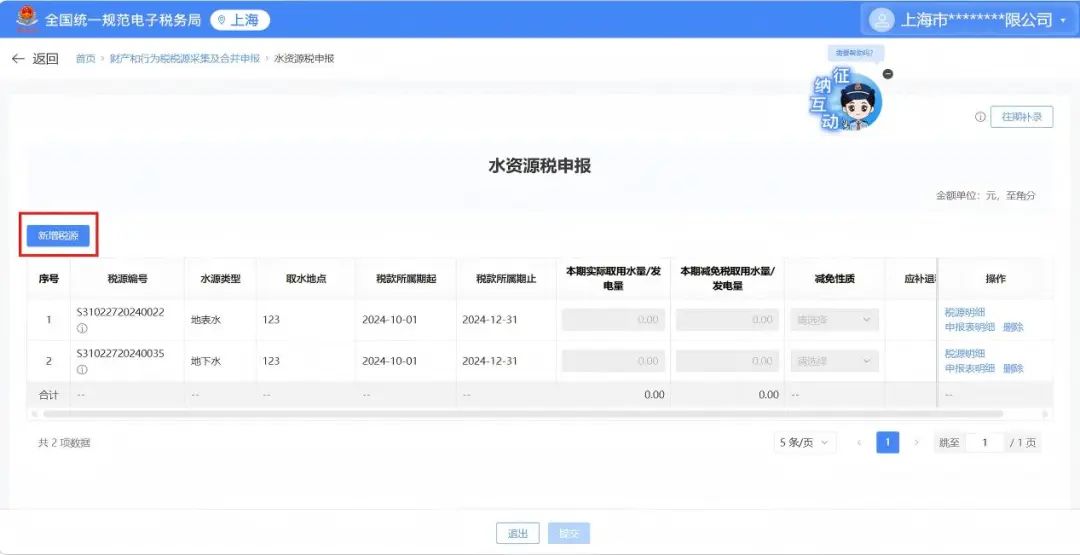Open 减免性质 dropdown for row 2
Image resolution: width=1080 pixels, height=555 pixels.
coord(833,361)
